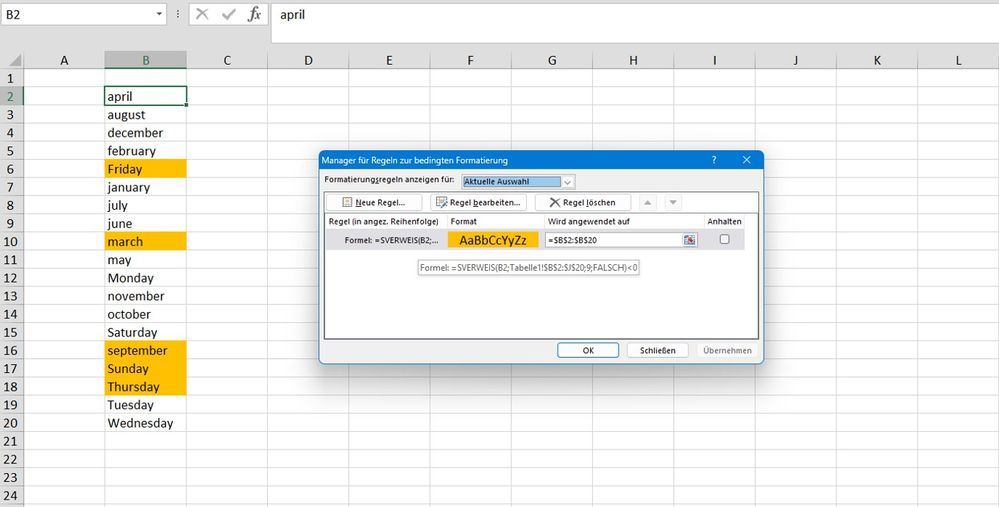Click cell containing january
Image resolution: width=999 pixels, height=507 pixels.
click(146, 187)
